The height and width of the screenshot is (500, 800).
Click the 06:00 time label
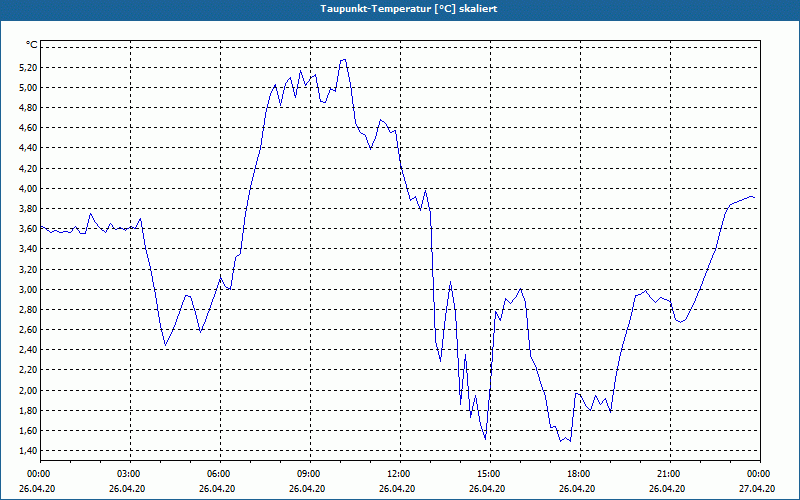coord(219,474)
